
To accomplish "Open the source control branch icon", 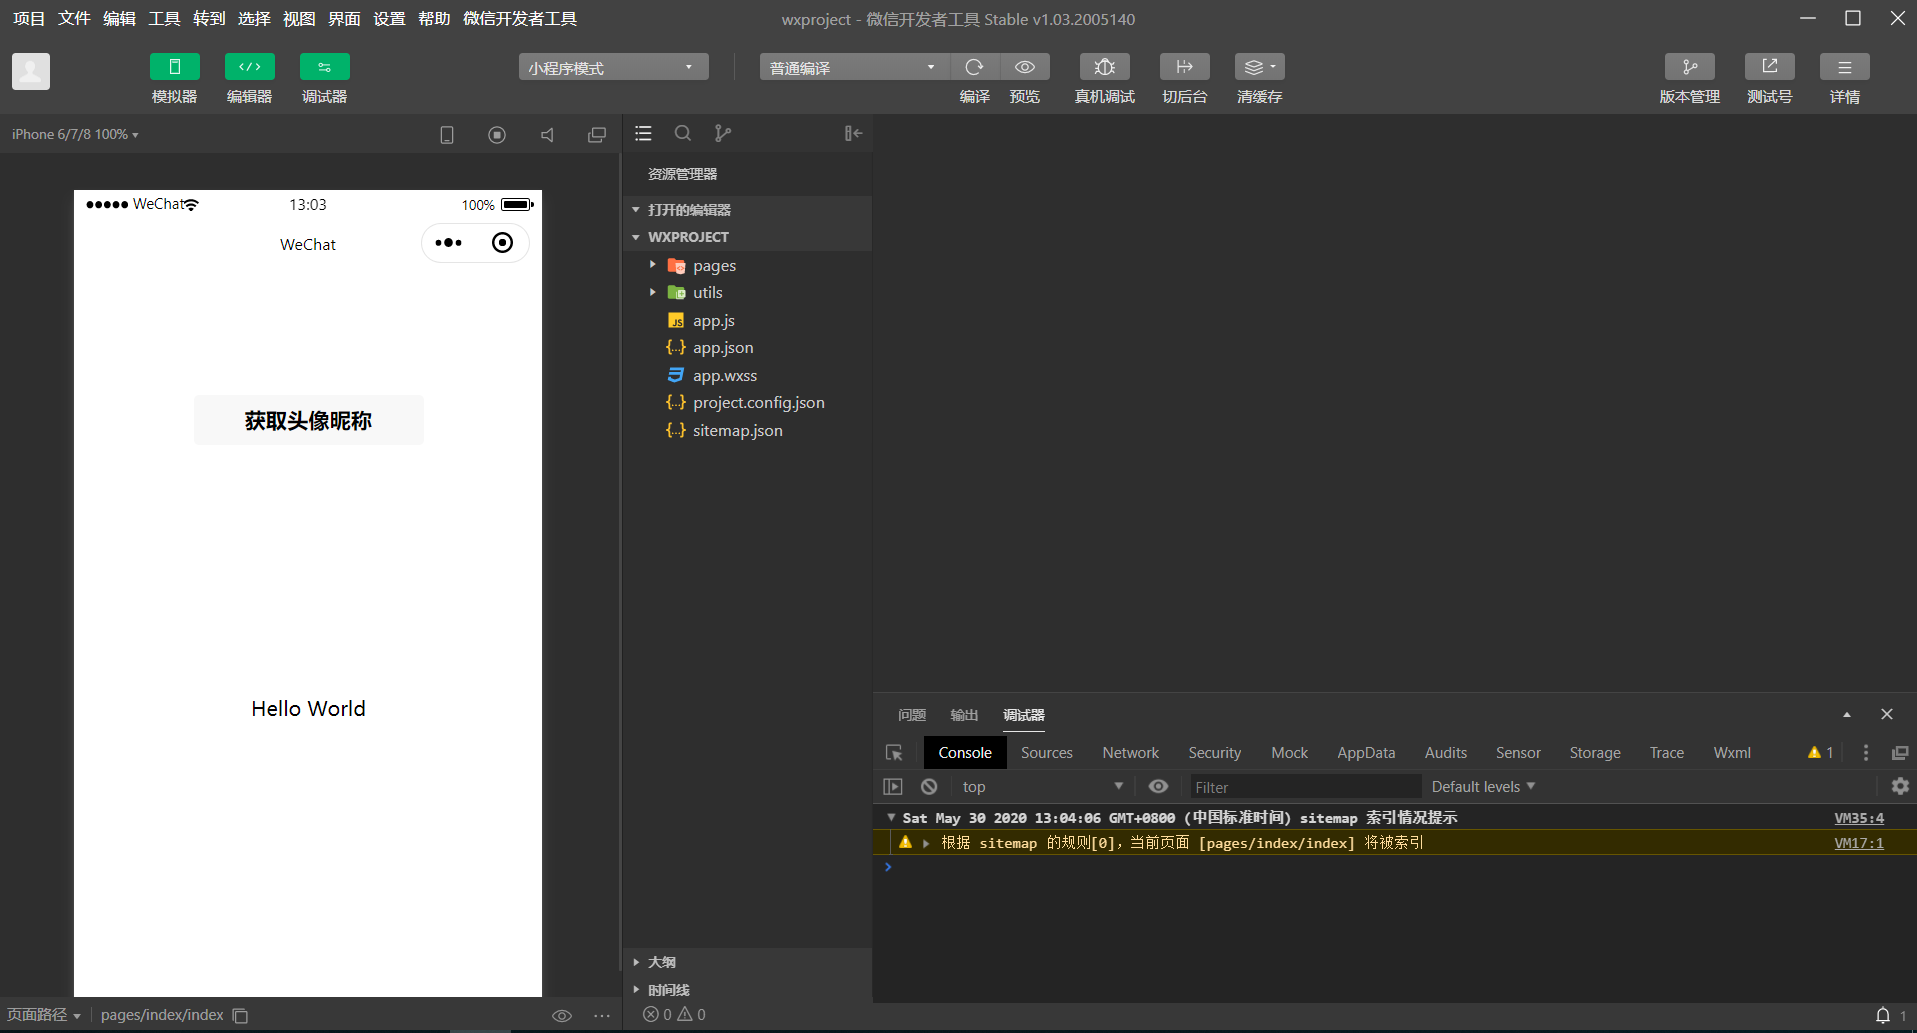I will coord(723,133).
